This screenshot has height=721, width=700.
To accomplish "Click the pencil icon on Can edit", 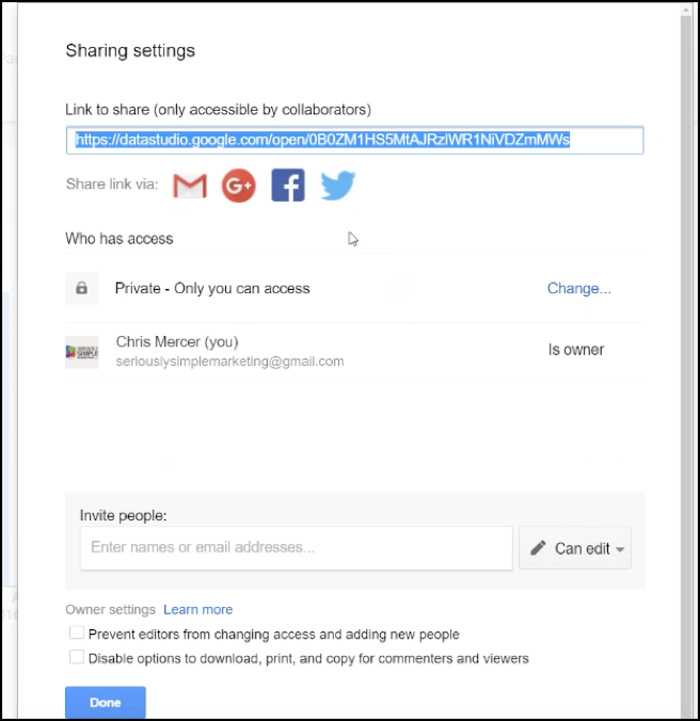I will [538, 548].
